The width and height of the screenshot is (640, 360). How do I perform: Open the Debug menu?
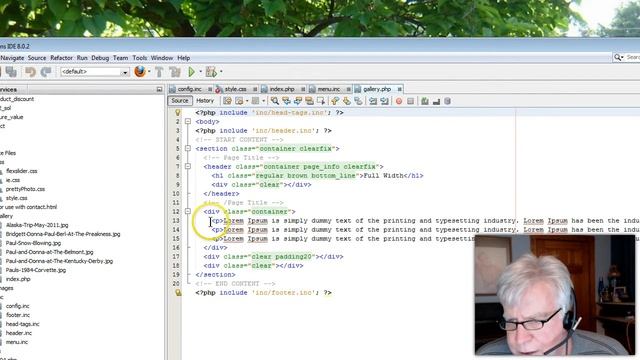(x=100, y=58)
